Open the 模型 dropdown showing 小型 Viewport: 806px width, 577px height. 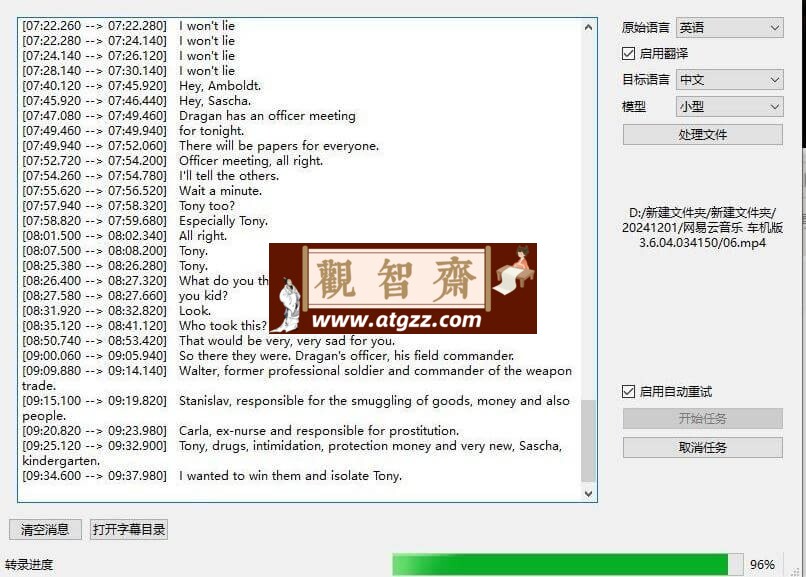729,107
